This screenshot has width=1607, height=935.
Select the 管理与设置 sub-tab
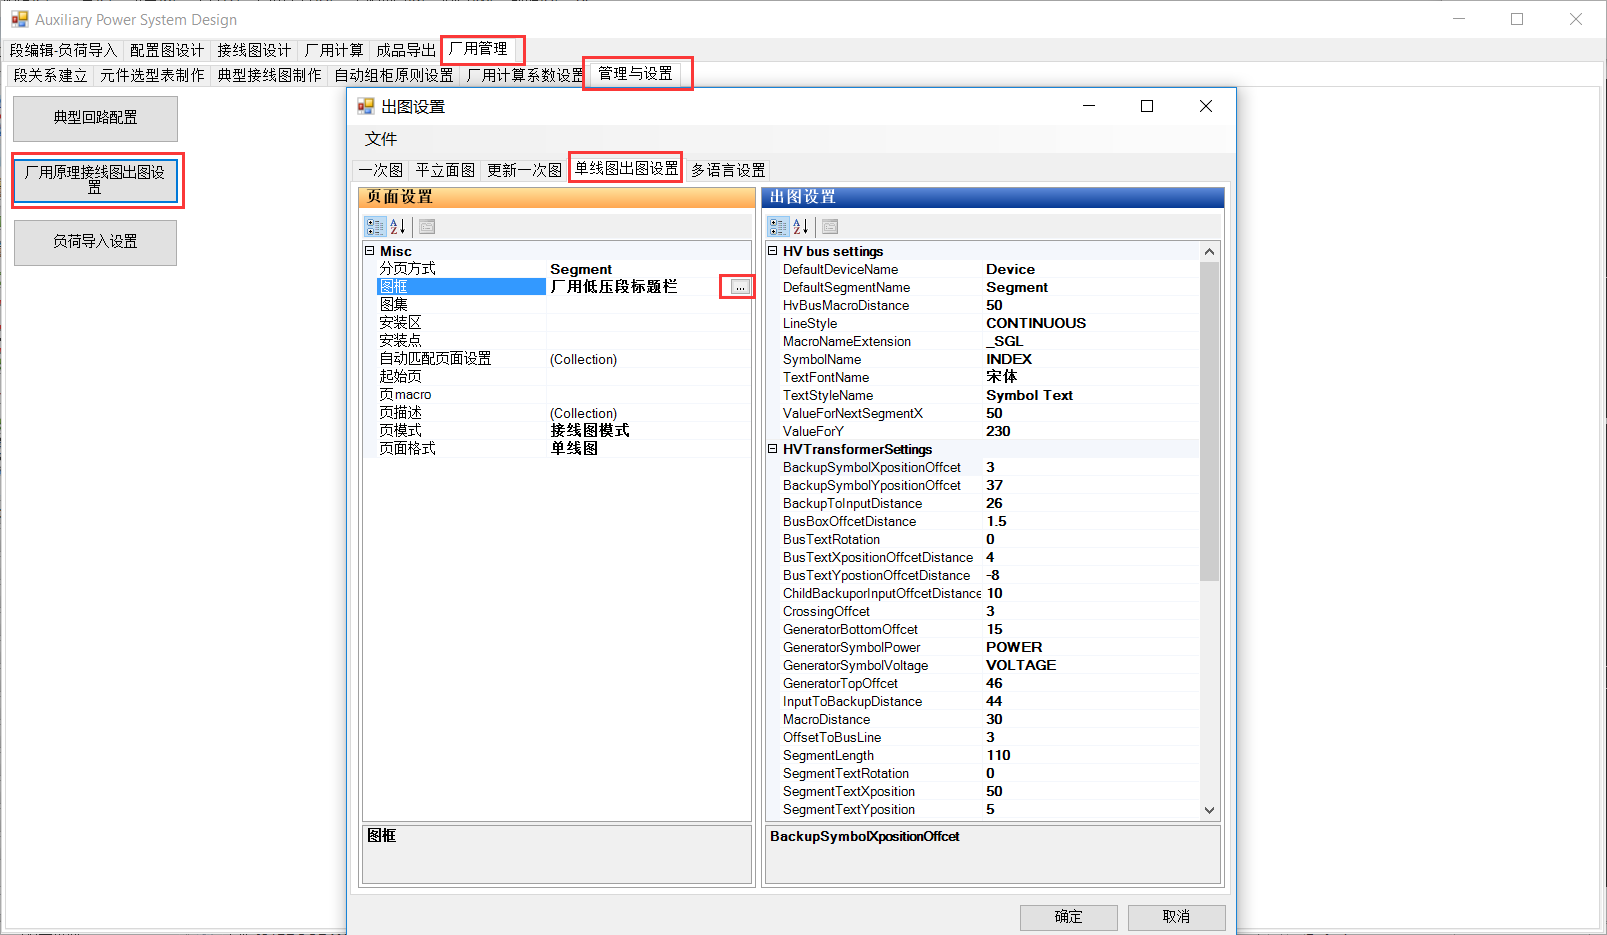click(x=636, y=74)
